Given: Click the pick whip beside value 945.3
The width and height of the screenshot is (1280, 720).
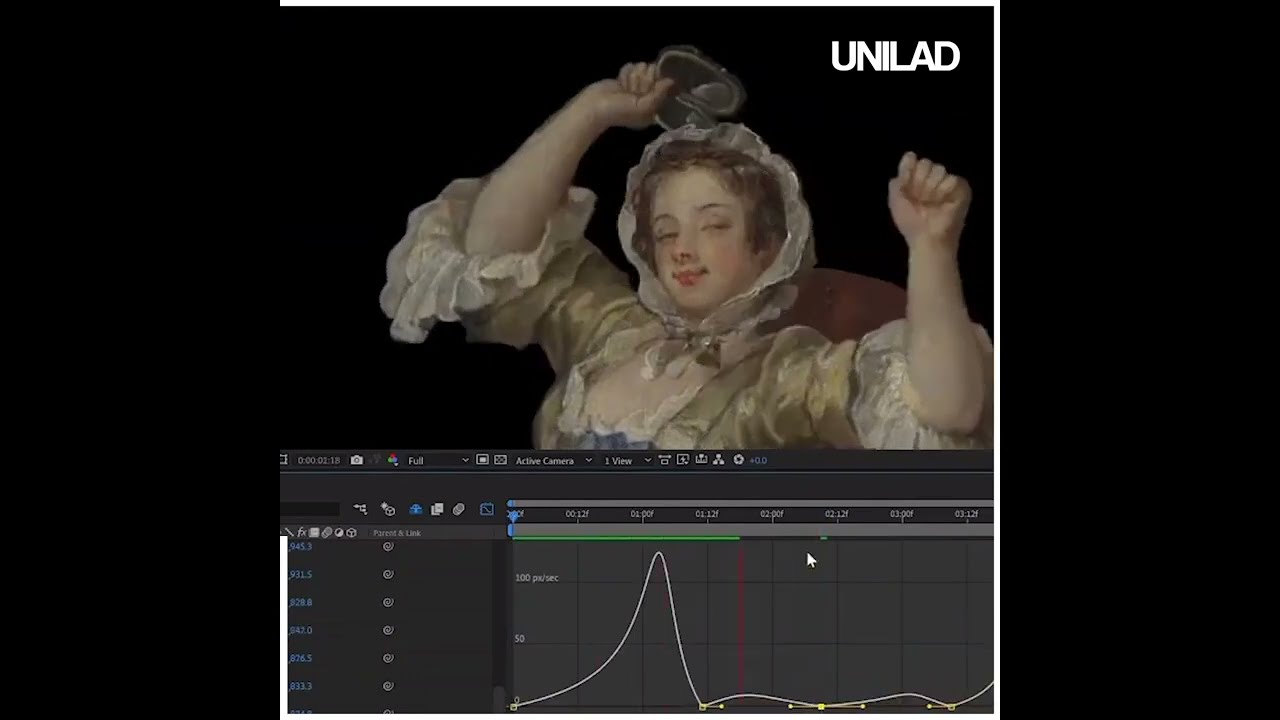Looking at the screenshot, I should coord(388,546).
